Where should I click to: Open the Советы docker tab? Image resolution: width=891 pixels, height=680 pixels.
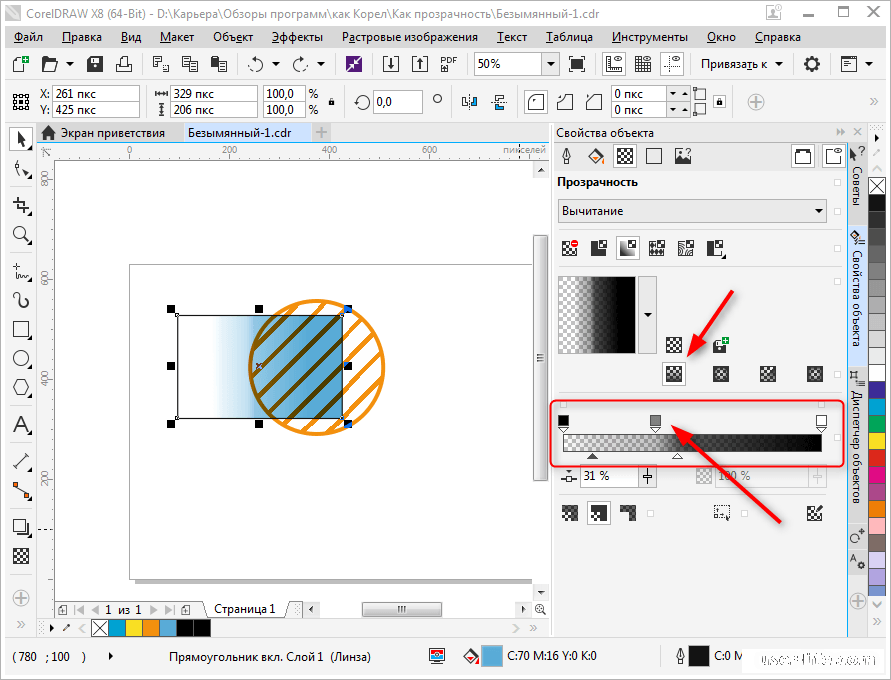857,186
